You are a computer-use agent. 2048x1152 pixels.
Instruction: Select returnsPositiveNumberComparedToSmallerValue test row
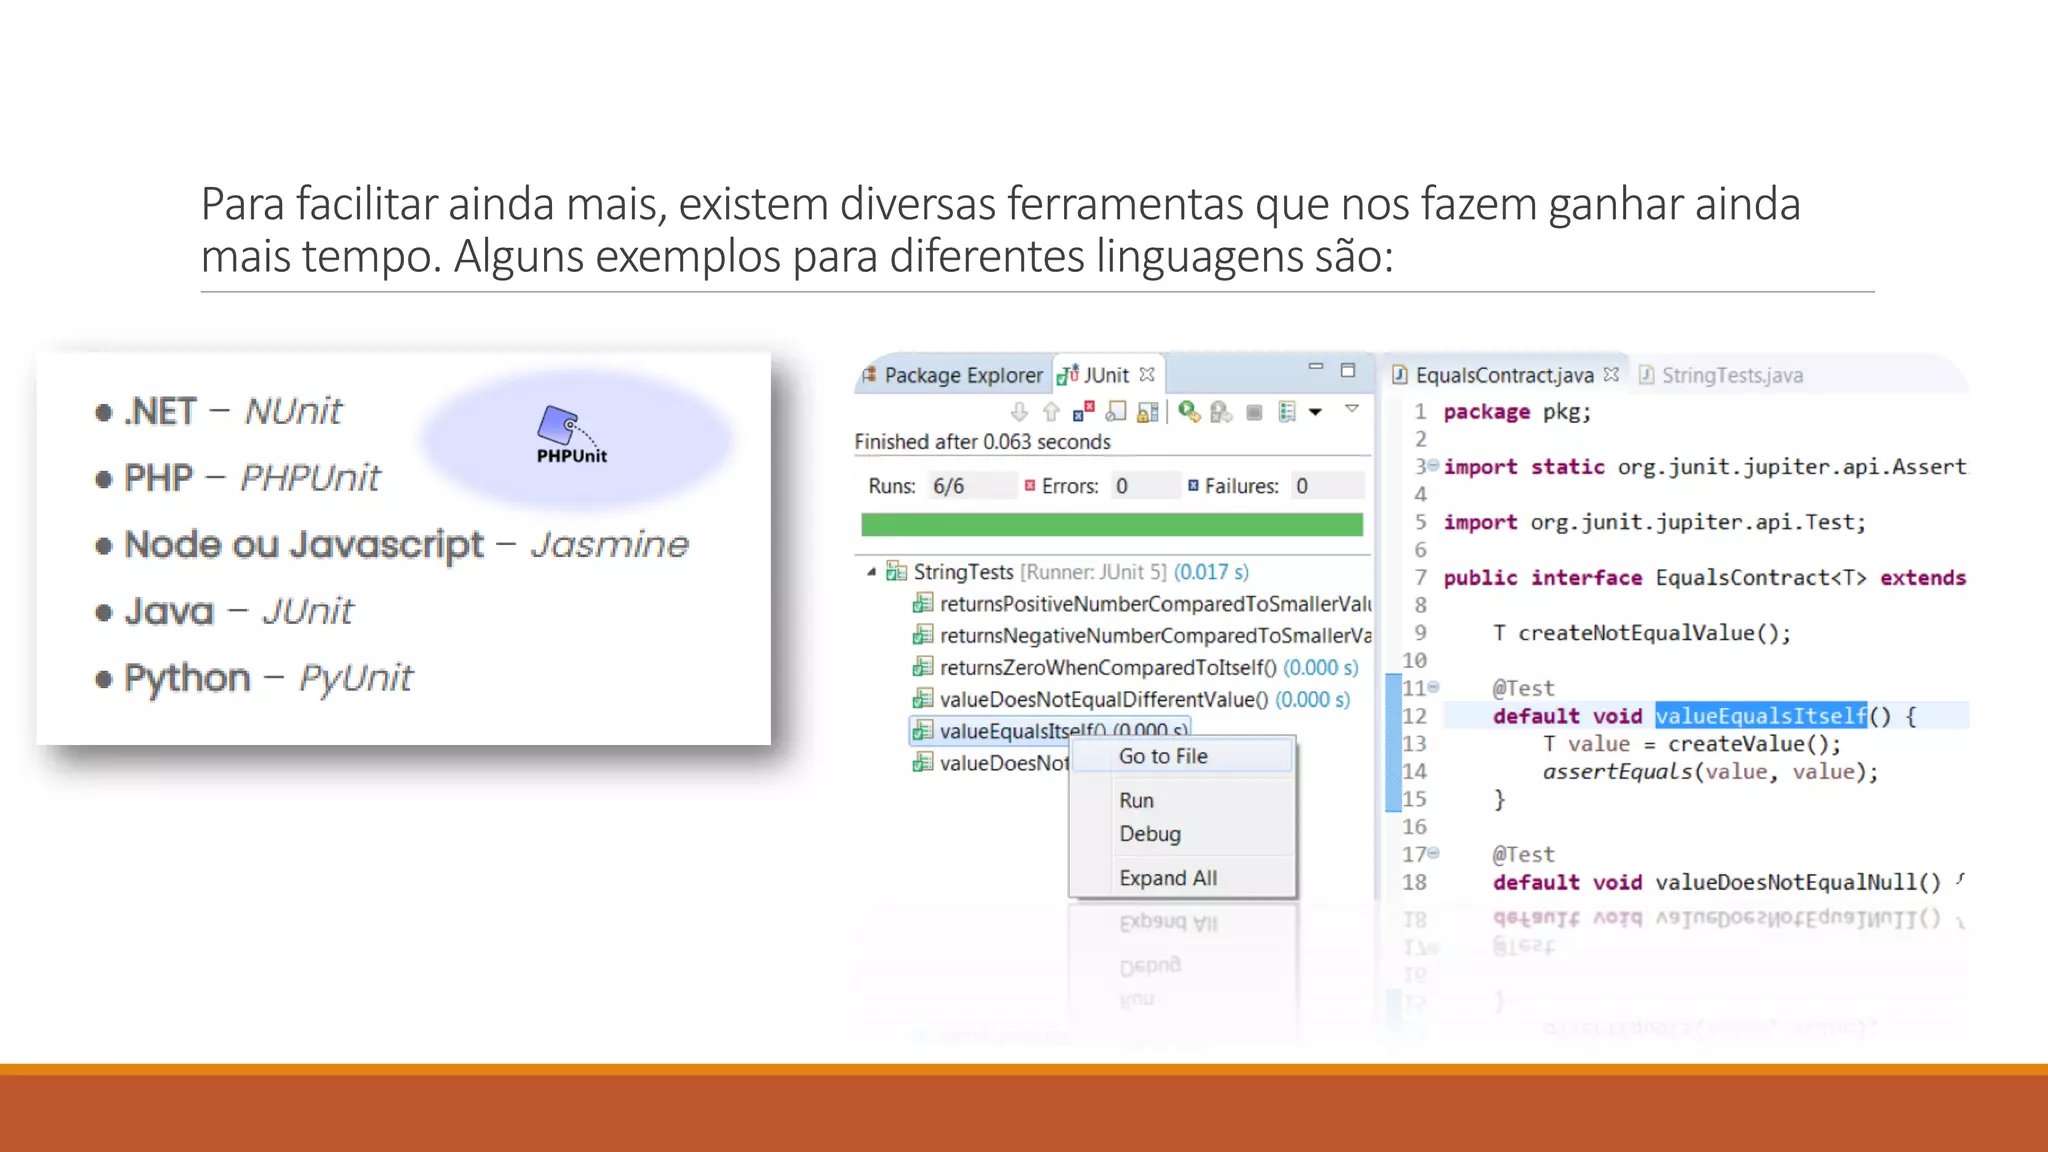pyautogui.click(x=1142, y=604)
